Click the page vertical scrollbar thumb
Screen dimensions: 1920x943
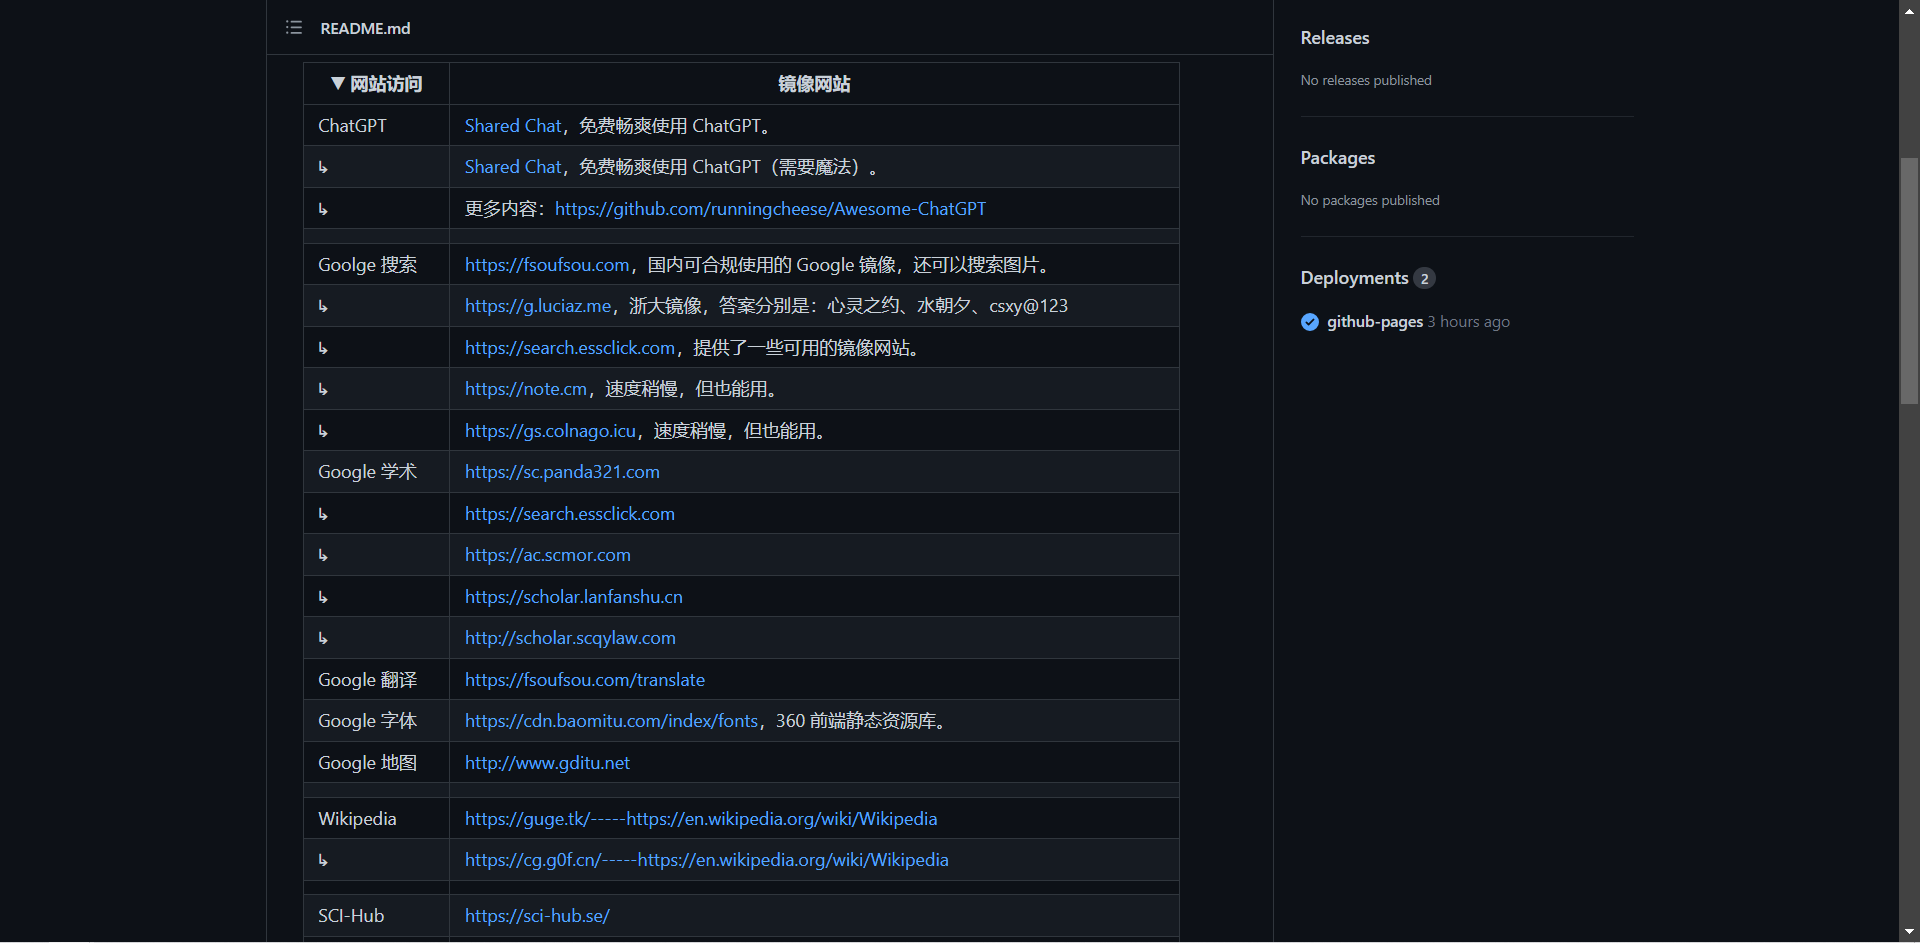1909,280
